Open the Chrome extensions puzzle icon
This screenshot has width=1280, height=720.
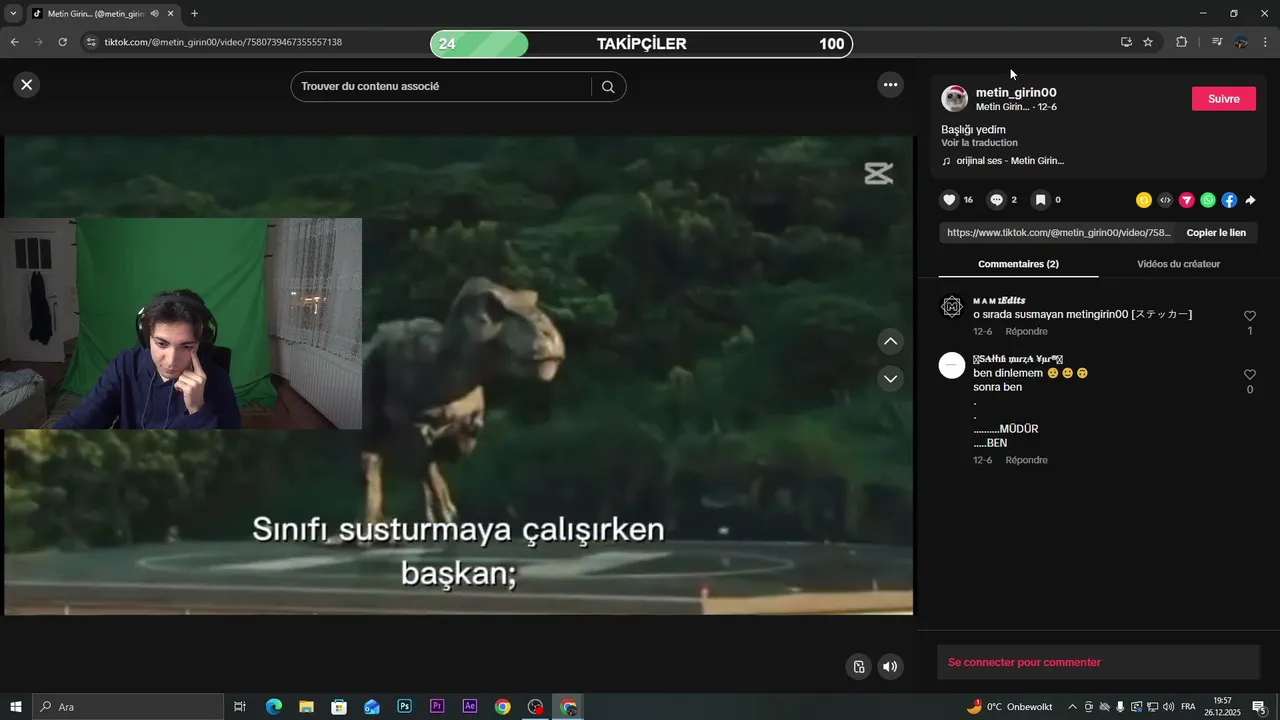1181,42
